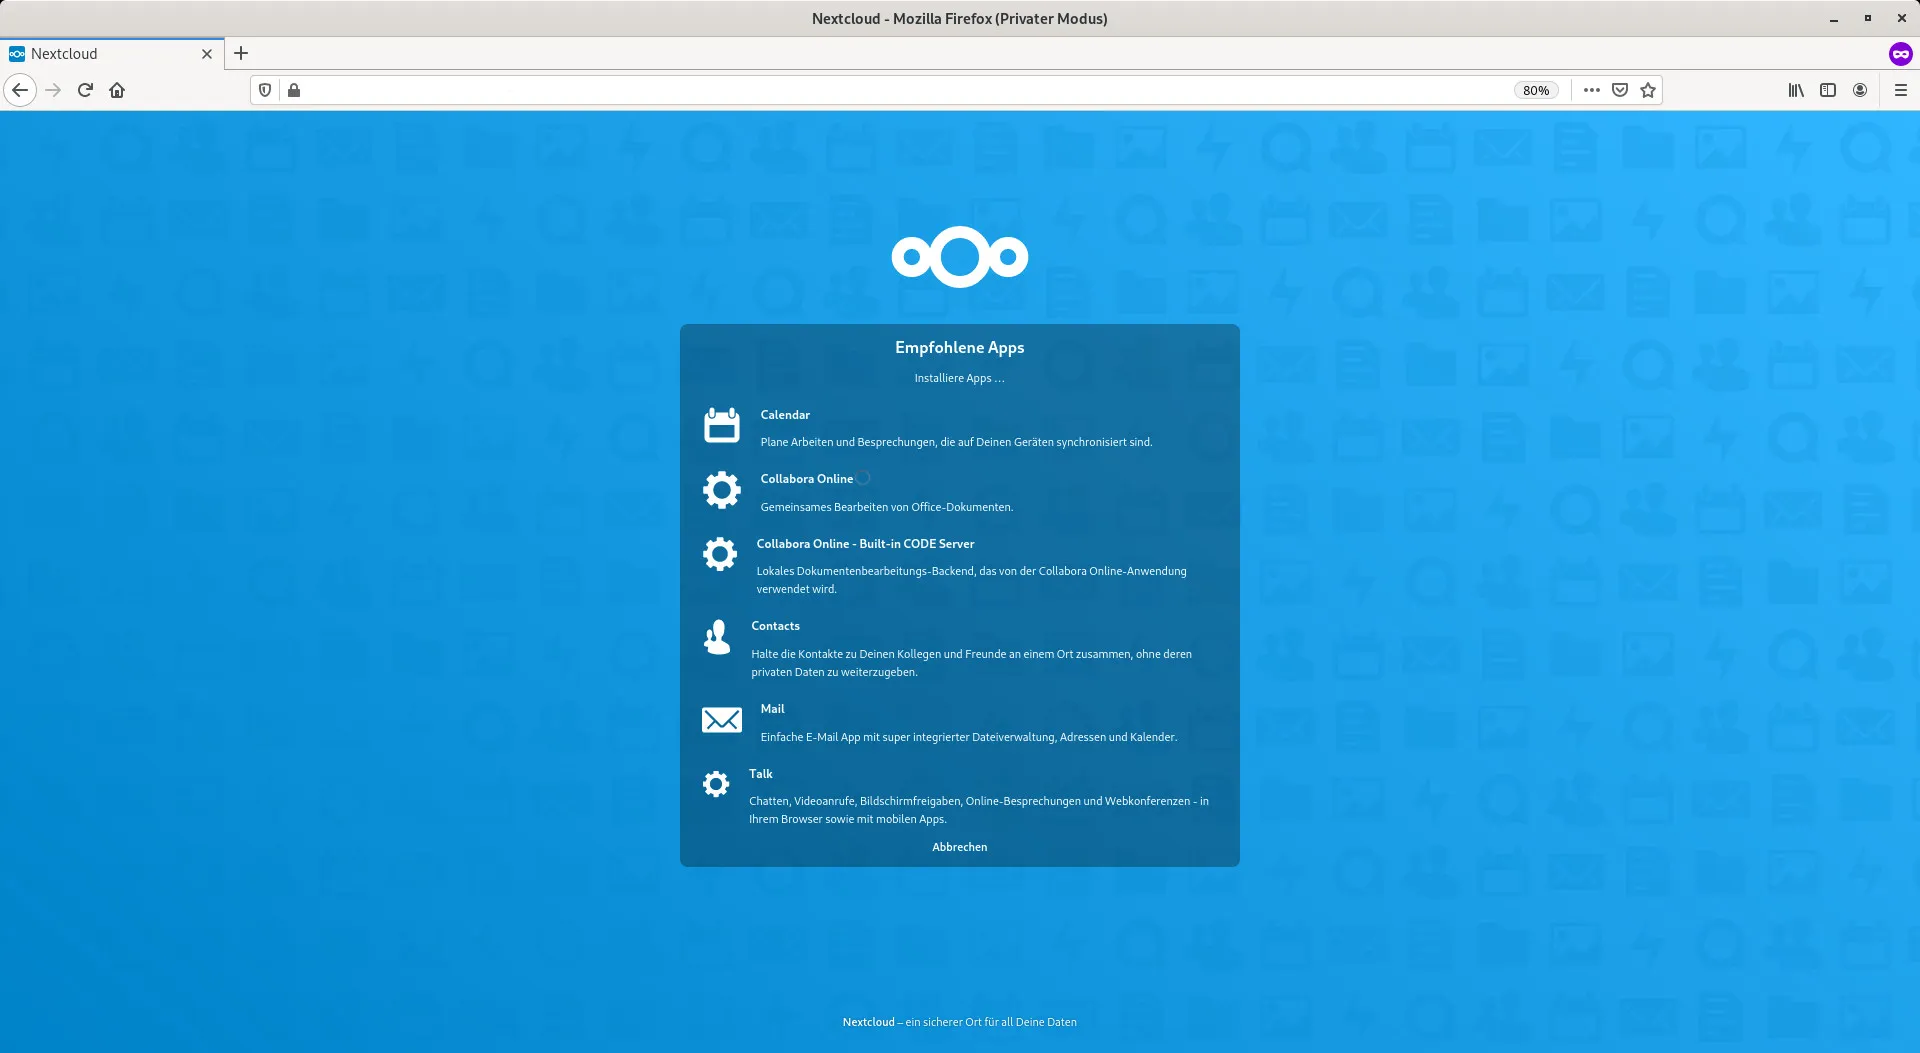
Task: Save page to Pocket icon
Action: [1620, 90]
